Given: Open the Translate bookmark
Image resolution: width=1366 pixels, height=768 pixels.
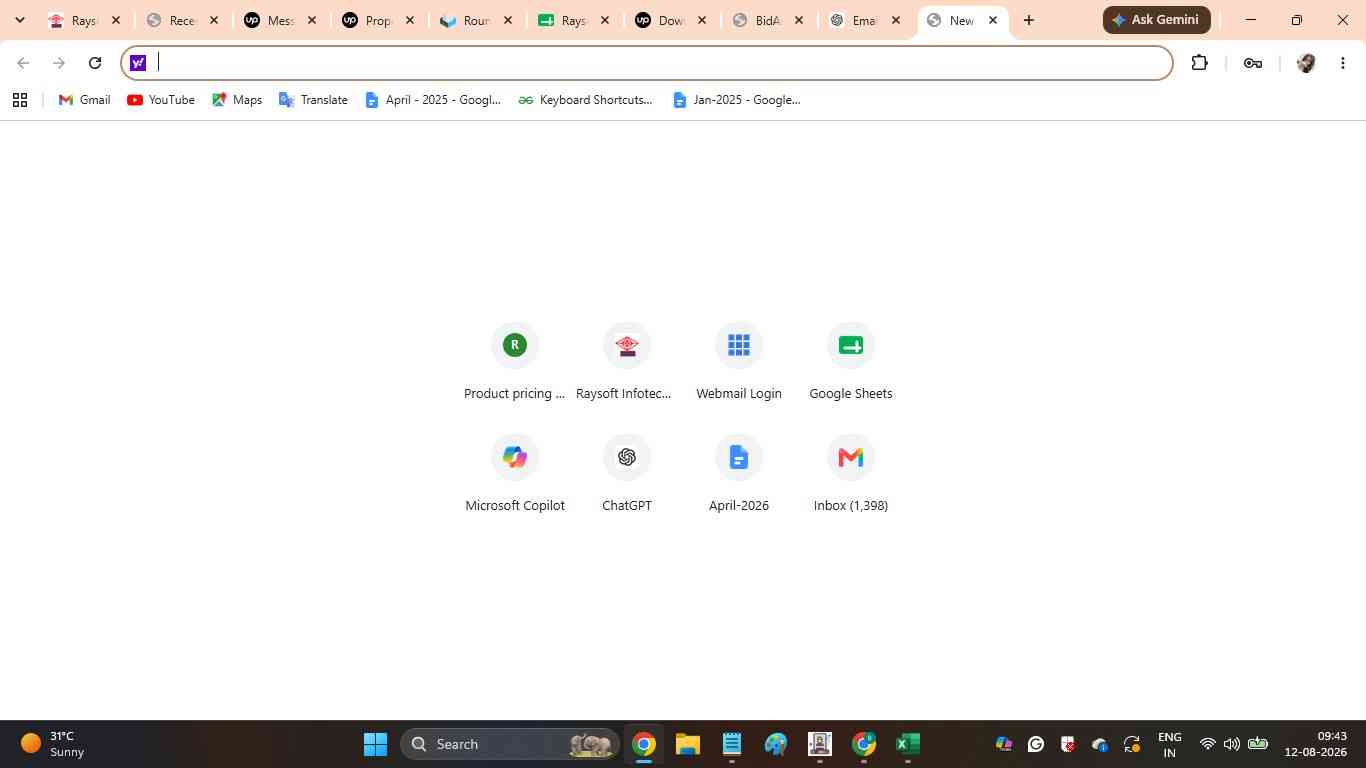Looking at the screenshot, I should [313, 100].
